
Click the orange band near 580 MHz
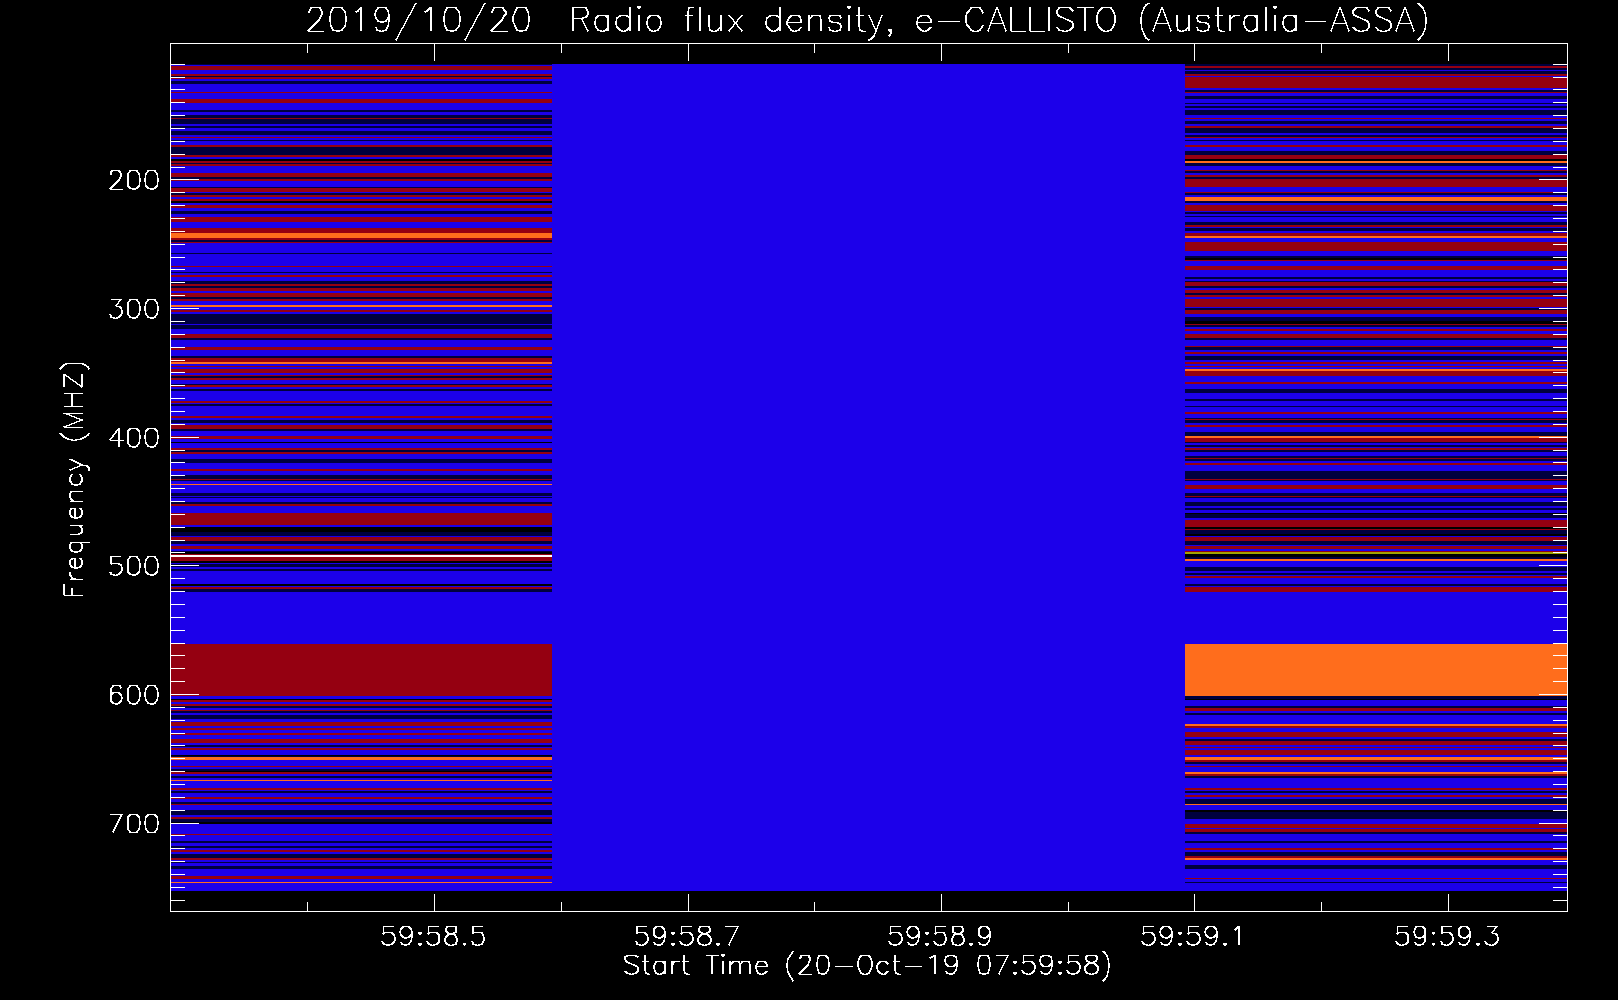tap(1376, 670)
